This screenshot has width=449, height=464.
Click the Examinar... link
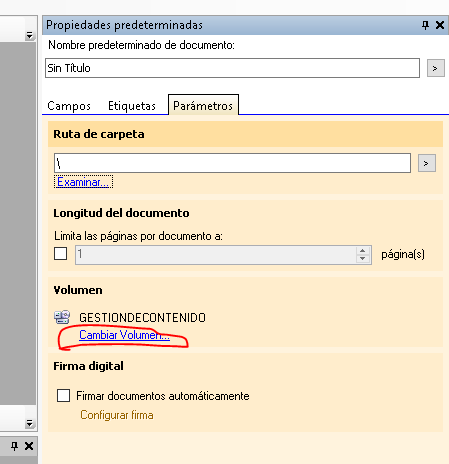click(x=83, y=182)
